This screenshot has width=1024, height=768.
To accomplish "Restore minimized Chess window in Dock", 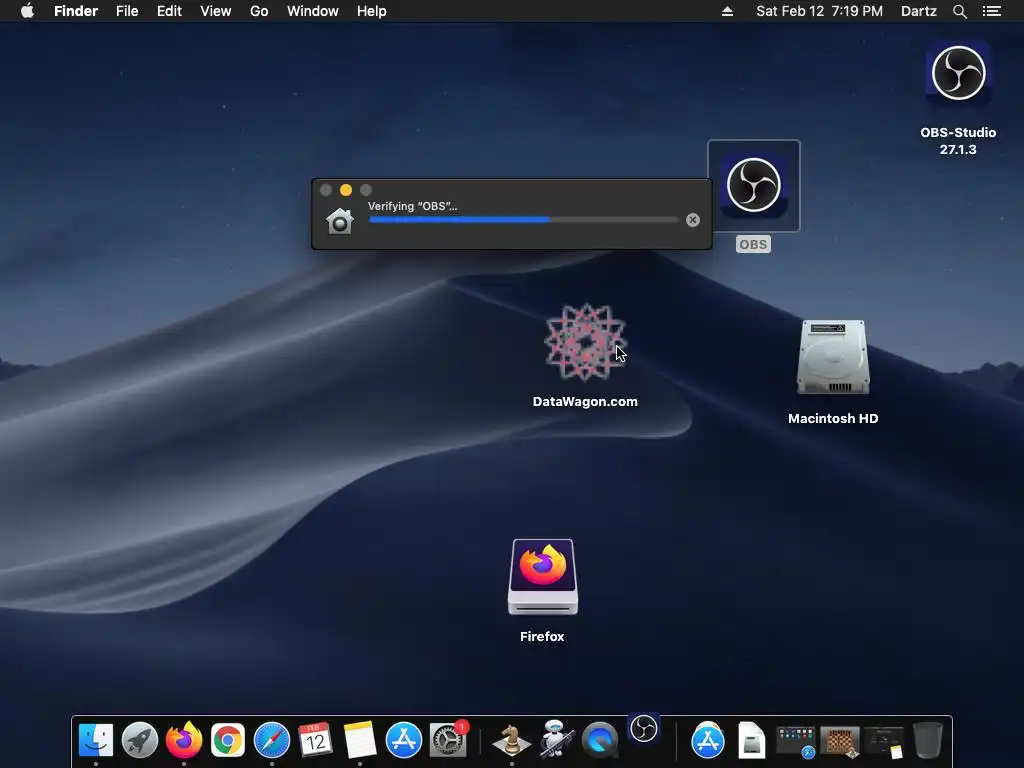I will coord(840,743).
